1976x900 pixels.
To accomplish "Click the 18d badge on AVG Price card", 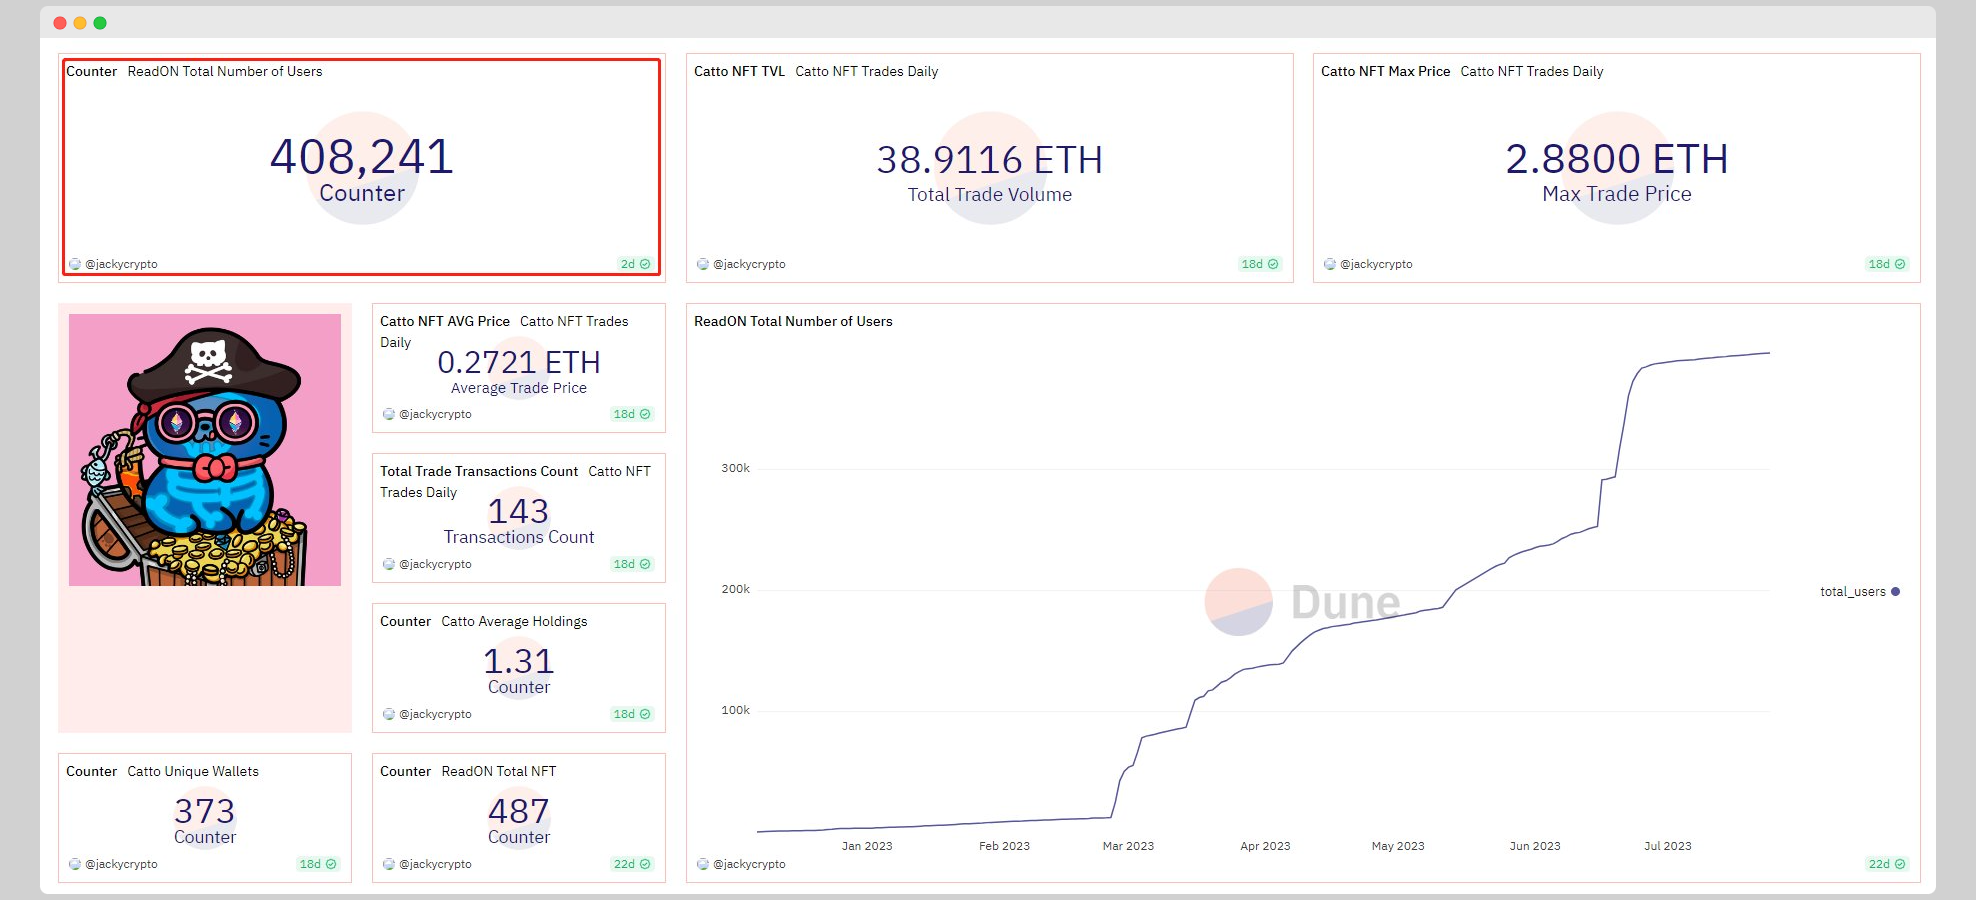I will coord(632,414).
